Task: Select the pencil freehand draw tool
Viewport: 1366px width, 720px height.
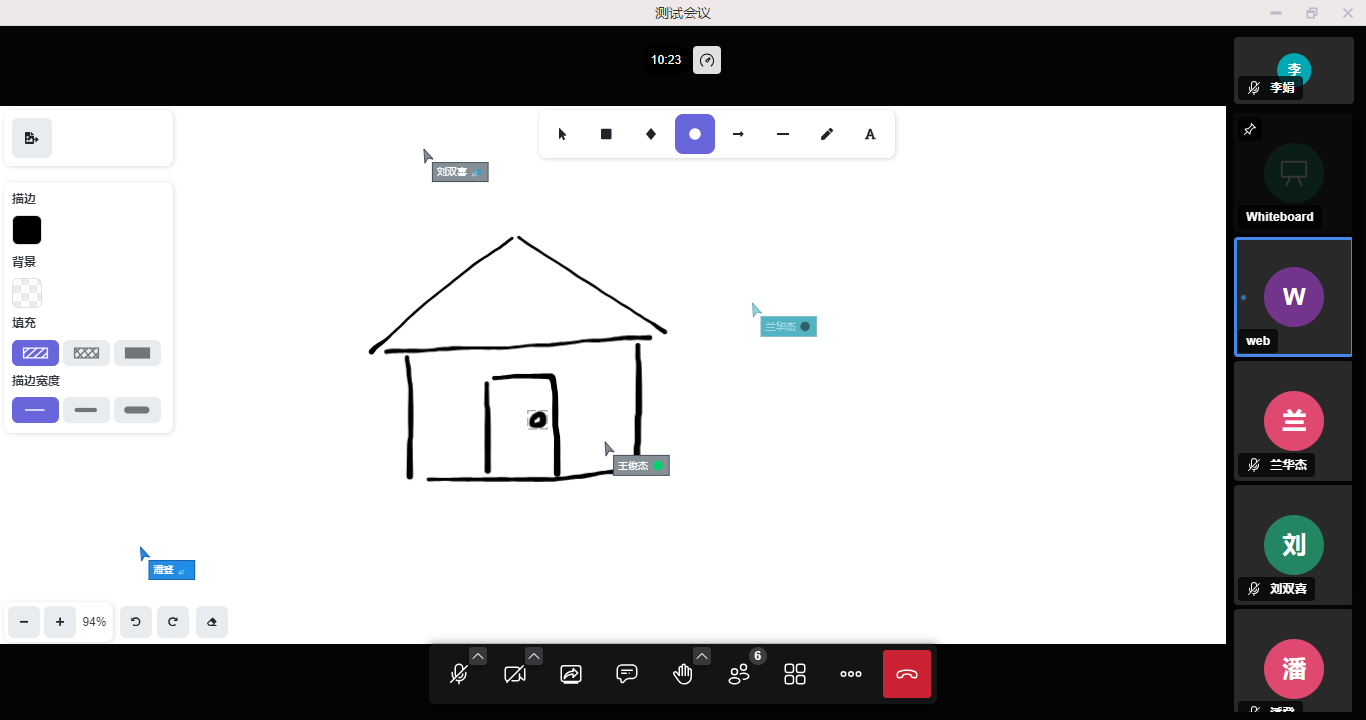Action: coord(827,134)
